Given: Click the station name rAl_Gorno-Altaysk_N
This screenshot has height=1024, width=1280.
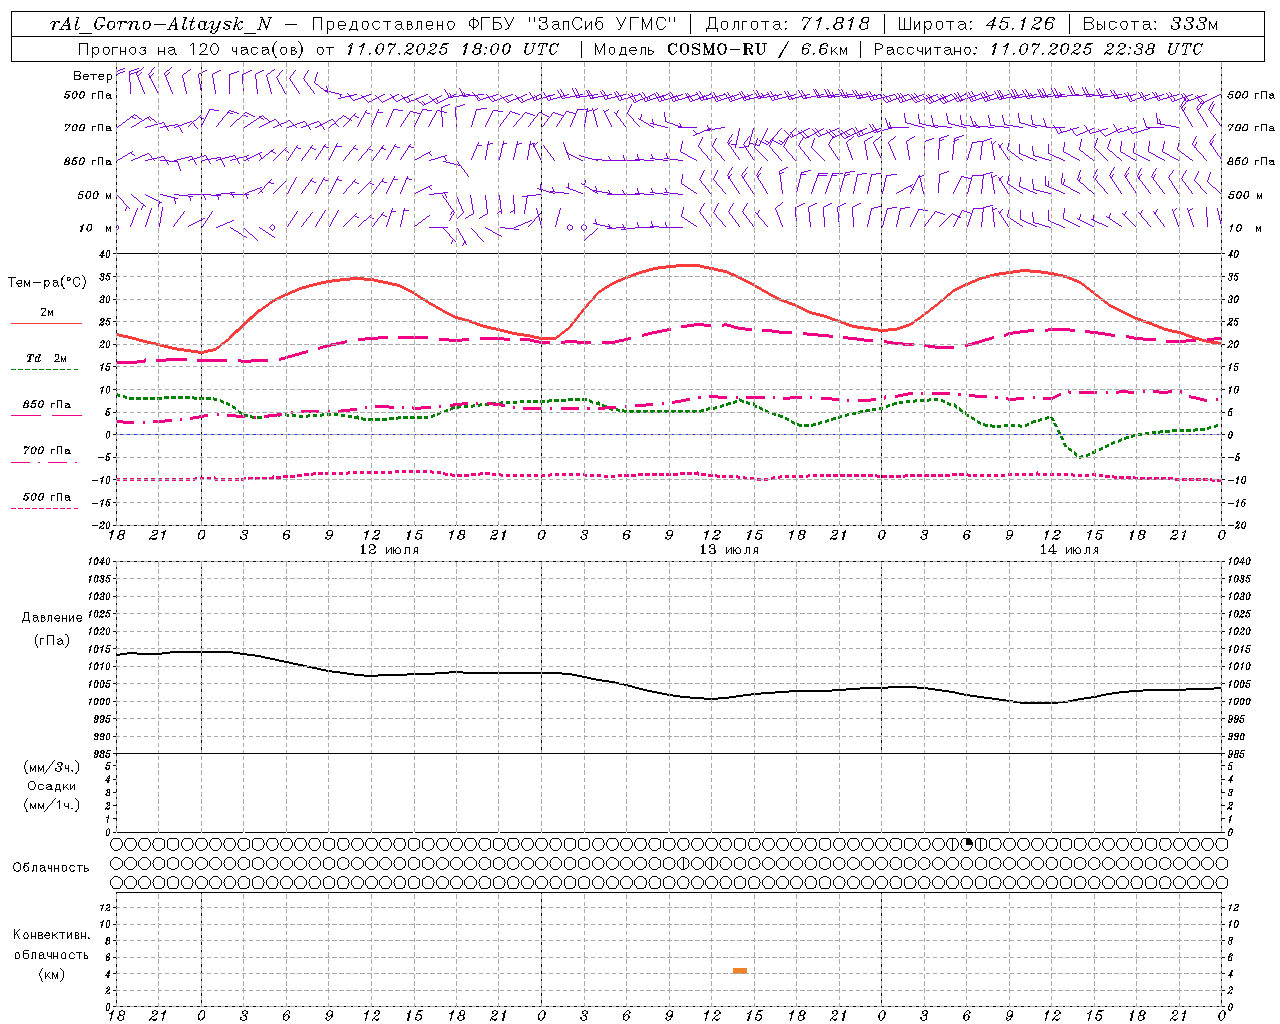Looking at the screenshot, I should (x=160, y=24).
